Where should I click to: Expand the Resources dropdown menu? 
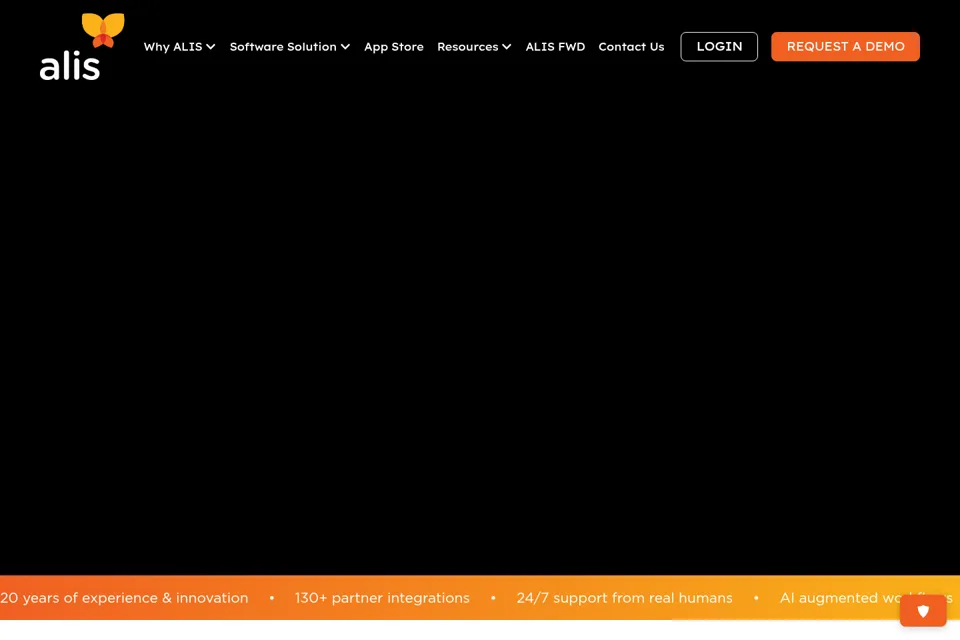pyautogui.click(x=474, y=47)
